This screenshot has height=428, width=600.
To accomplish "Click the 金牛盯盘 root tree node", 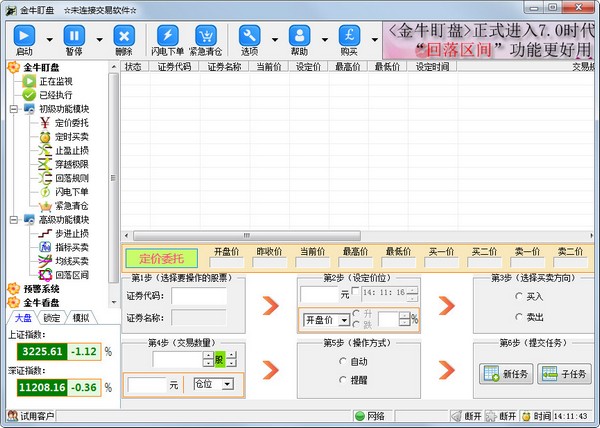I will (41, 67).
